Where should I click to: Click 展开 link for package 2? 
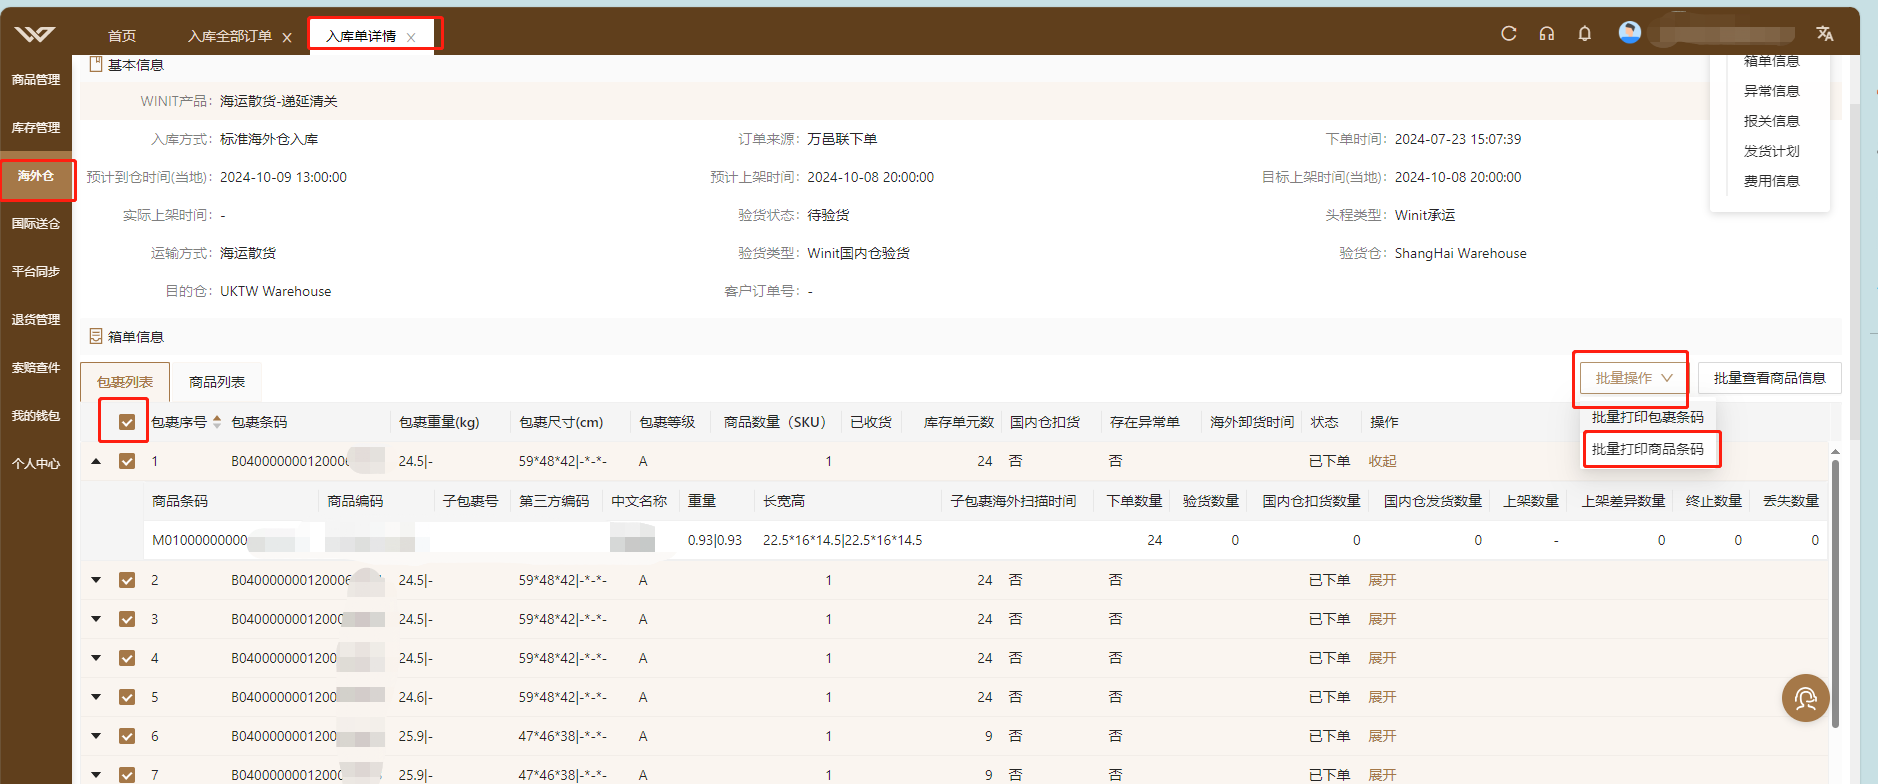click(1382, 580)
